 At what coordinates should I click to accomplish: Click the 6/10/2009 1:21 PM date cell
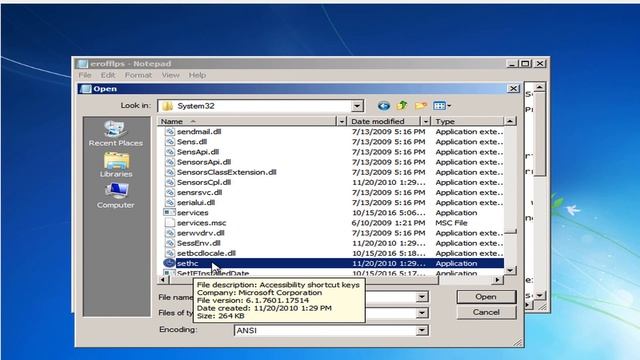[388, 223]
